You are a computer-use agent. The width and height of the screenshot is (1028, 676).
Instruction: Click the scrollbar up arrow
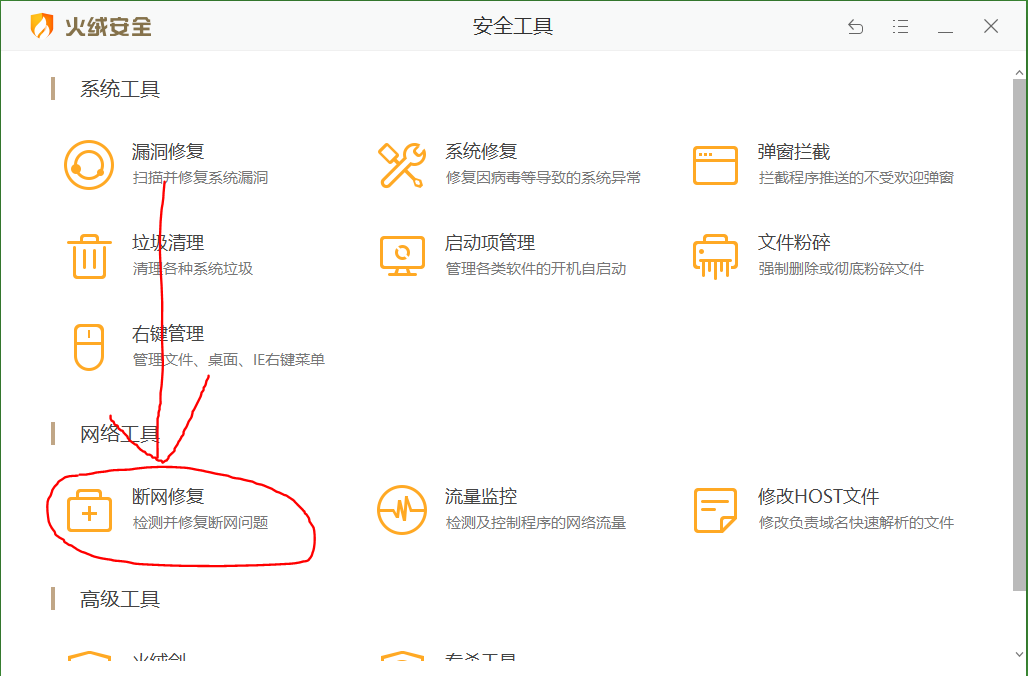[x=1019, y=72]
